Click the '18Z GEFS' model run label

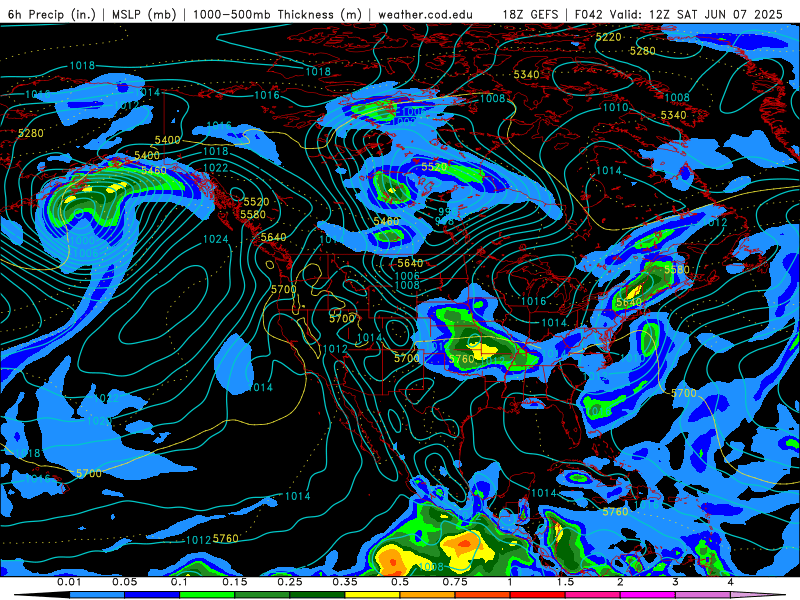pos(530,14)
